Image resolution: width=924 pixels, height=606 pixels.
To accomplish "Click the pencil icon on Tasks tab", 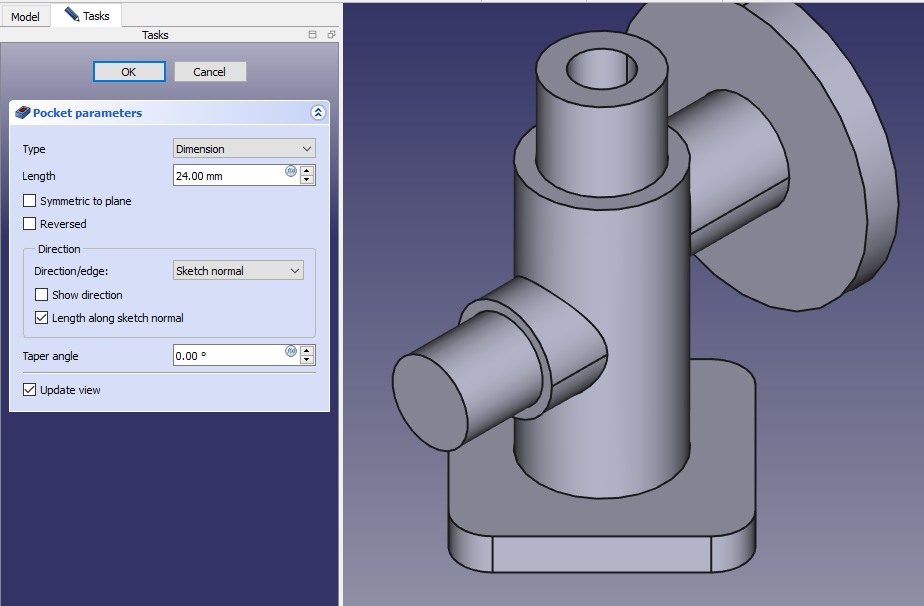I will [x=71, y=15].
